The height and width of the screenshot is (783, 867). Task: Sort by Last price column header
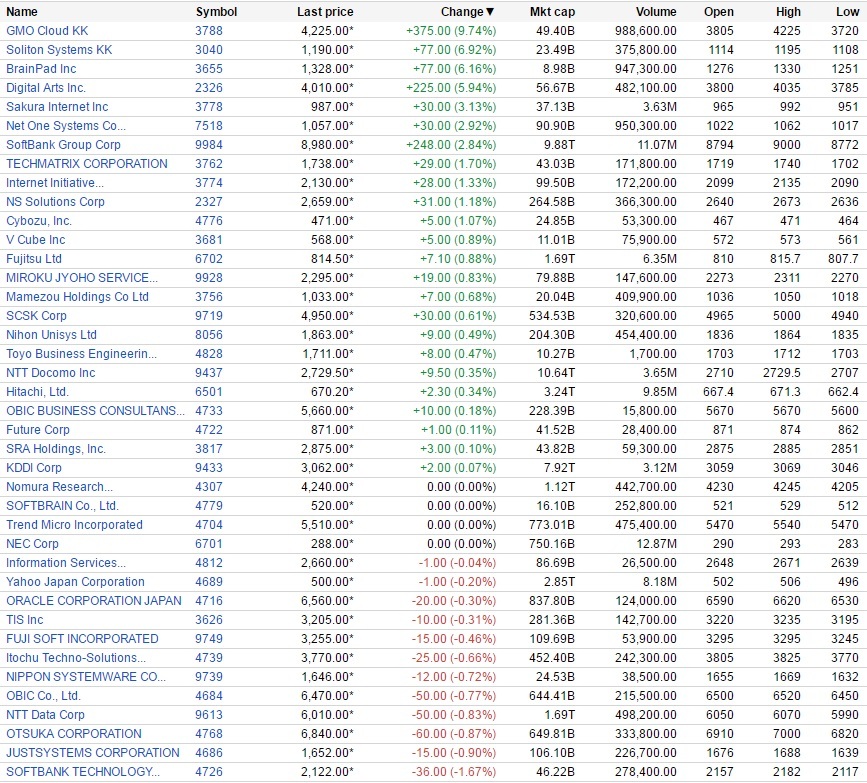click(325, 12)
